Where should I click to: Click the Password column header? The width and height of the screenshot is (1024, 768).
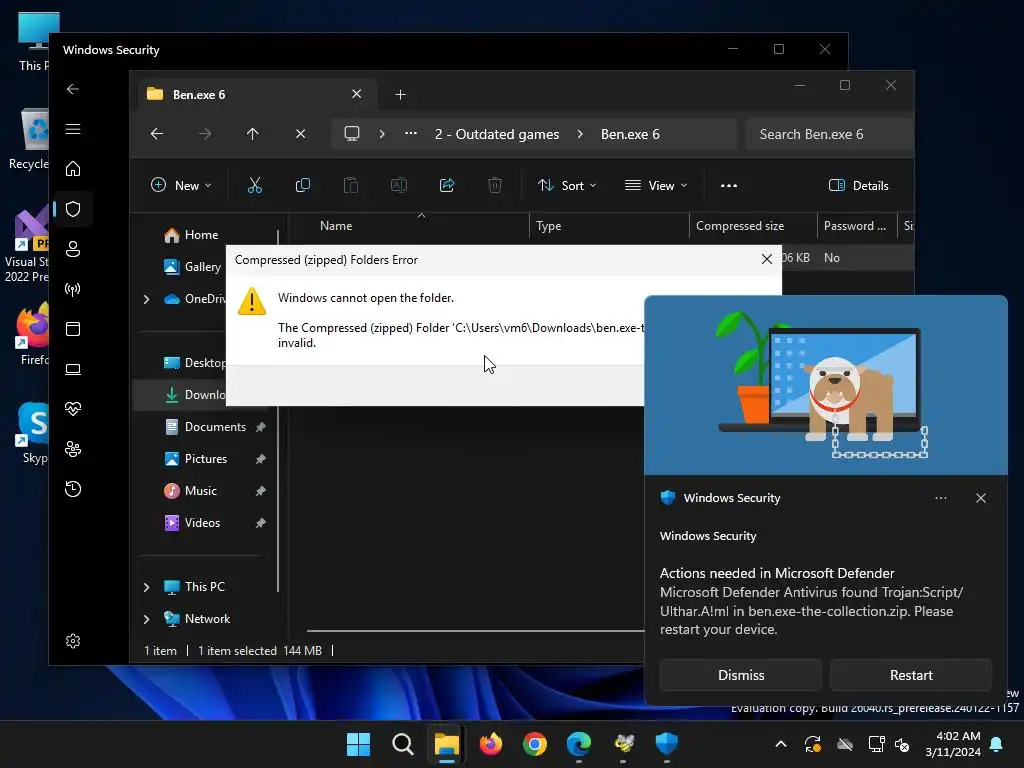point(857,226)
